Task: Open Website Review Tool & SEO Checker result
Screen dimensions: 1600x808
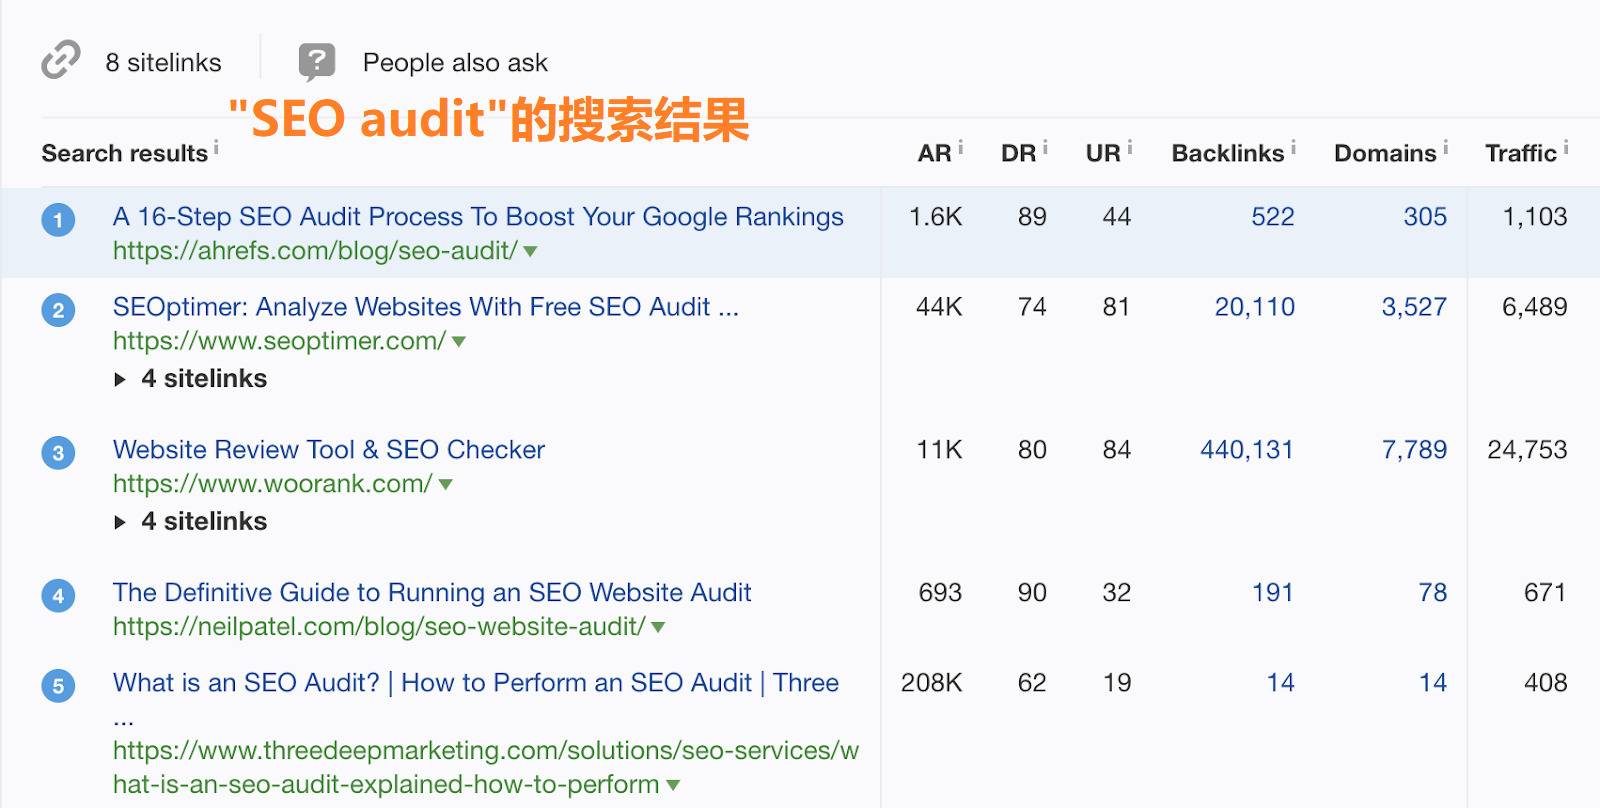Action: coord(328,450)
